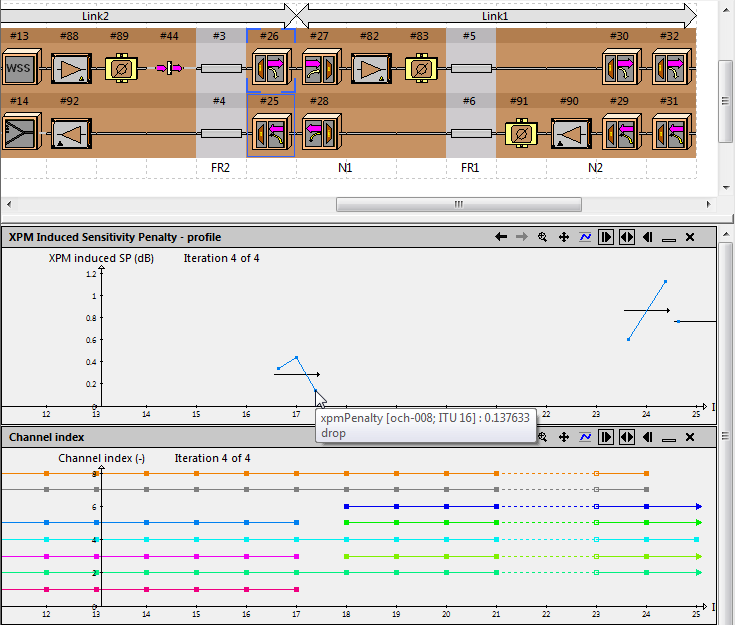The width and height of the screenshot is (735, 625).
Task: Close the XPM Induced Sensitivity Penalty panel
Action: tap(690, 237)
